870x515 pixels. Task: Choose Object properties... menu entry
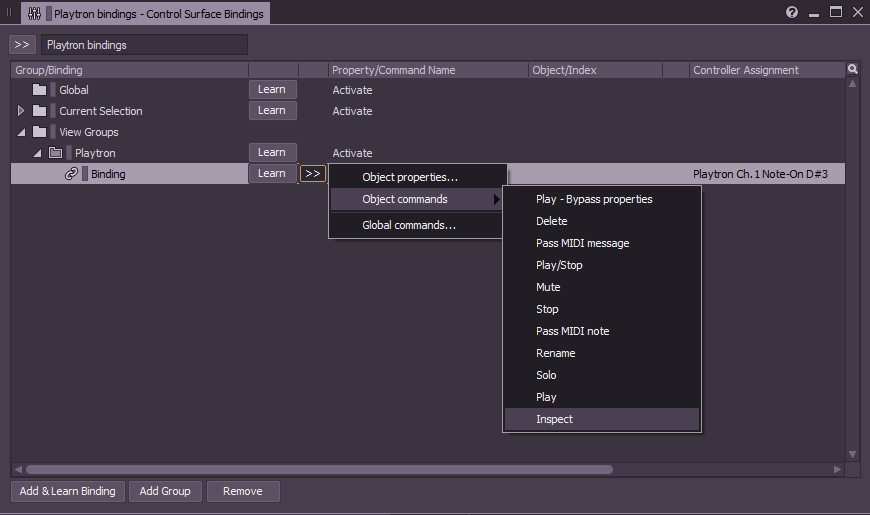pyautogui.click(x=410, y=177)
